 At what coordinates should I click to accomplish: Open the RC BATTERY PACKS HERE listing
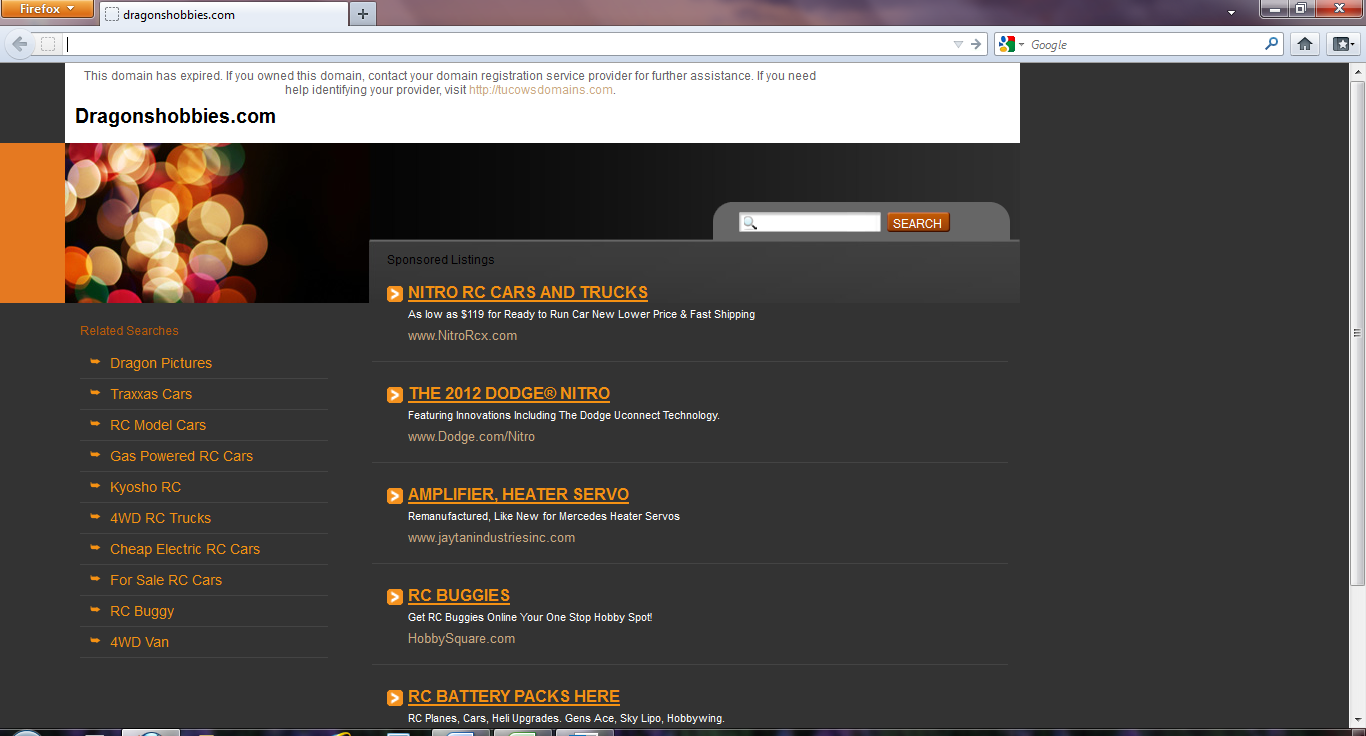pos(514,697)
